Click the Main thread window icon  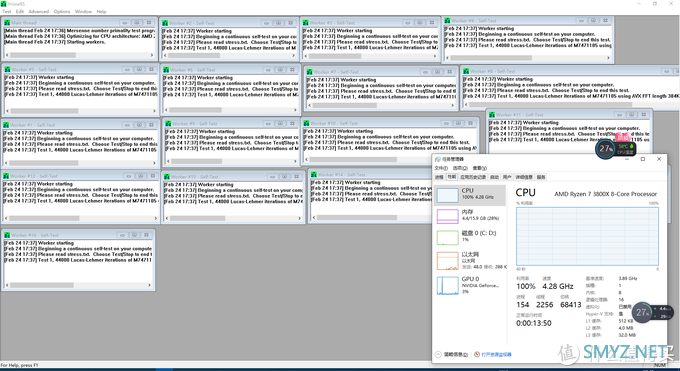(7, 23)
